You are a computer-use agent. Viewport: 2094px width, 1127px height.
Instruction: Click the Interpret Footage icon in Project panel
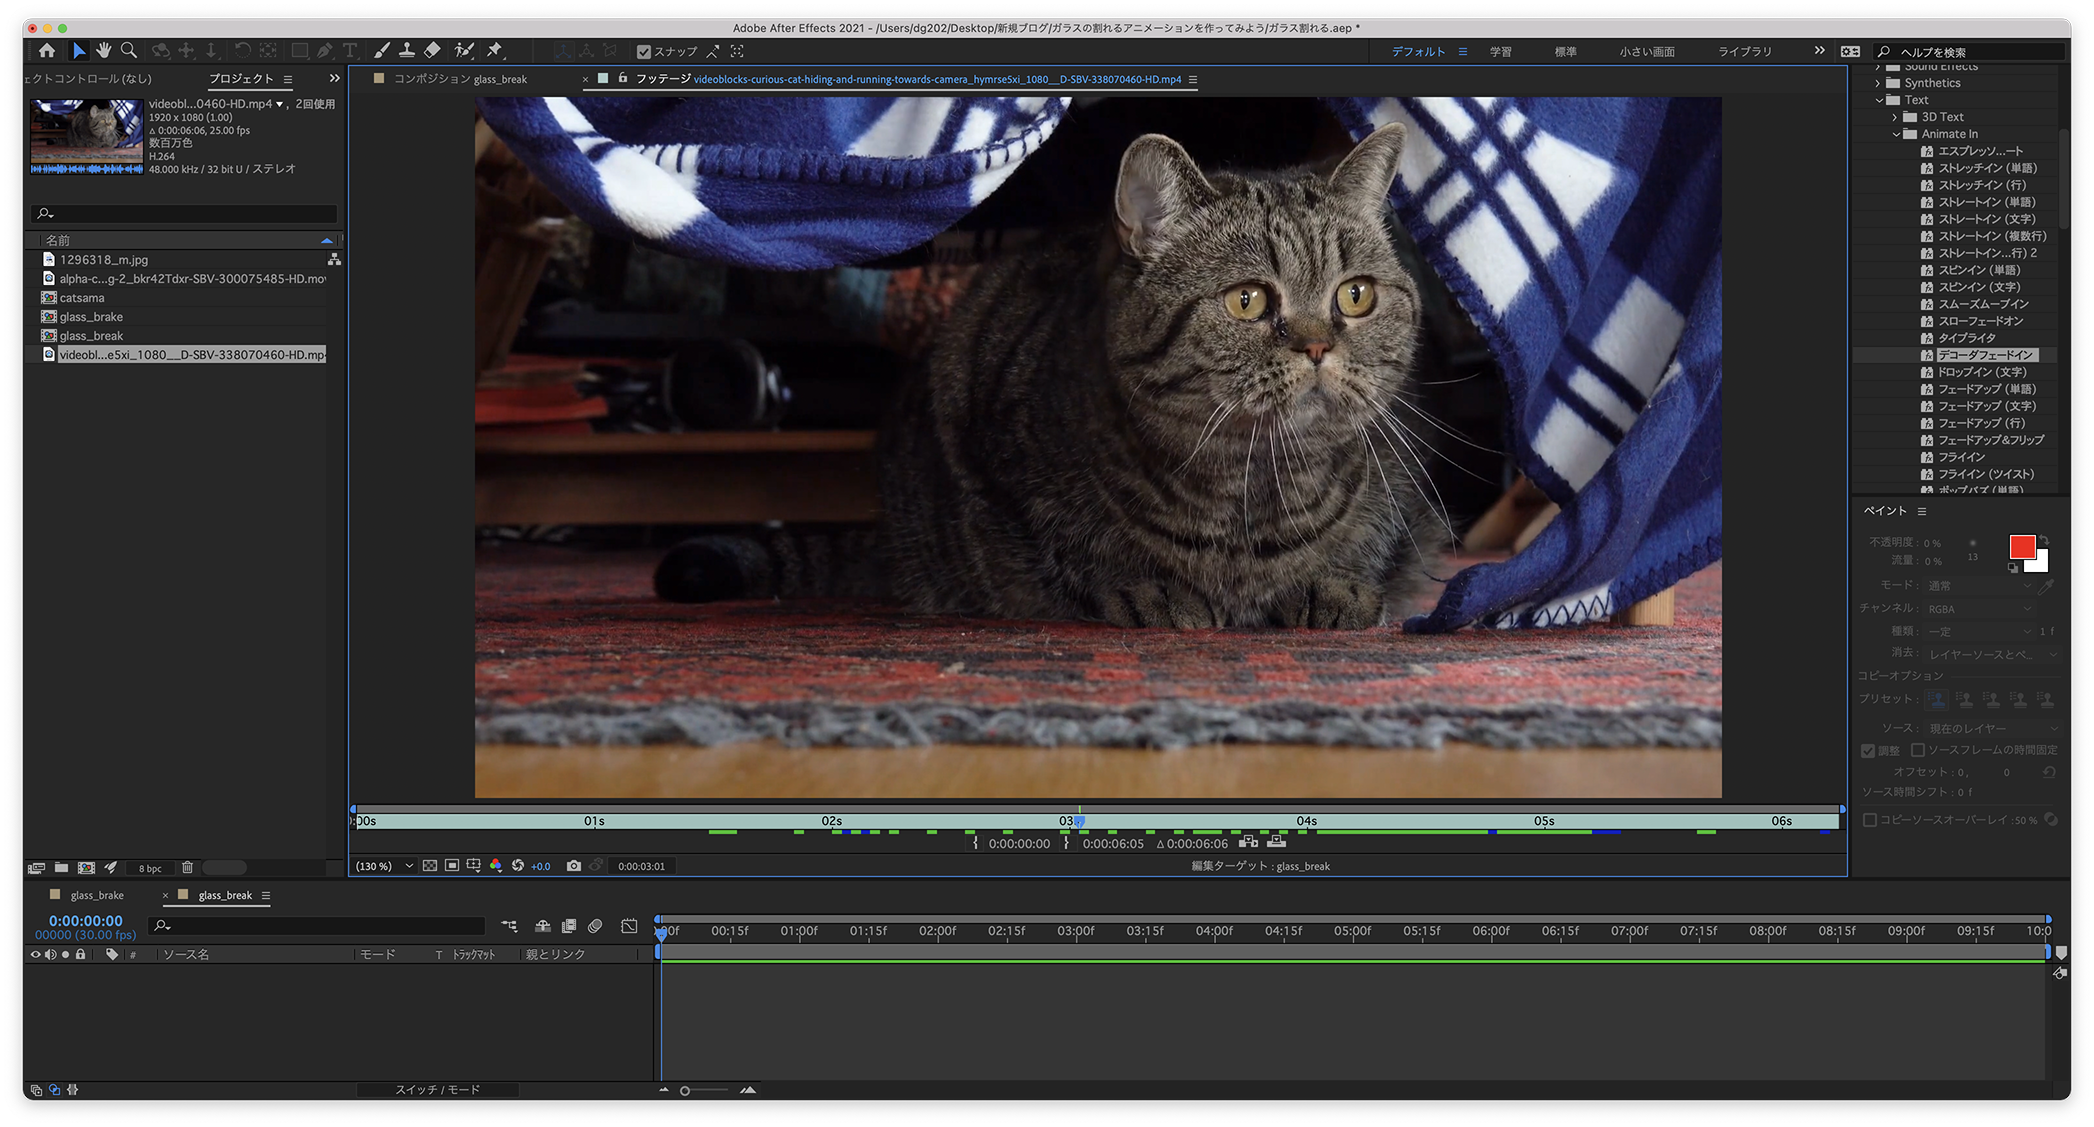(x=37, y=868)
